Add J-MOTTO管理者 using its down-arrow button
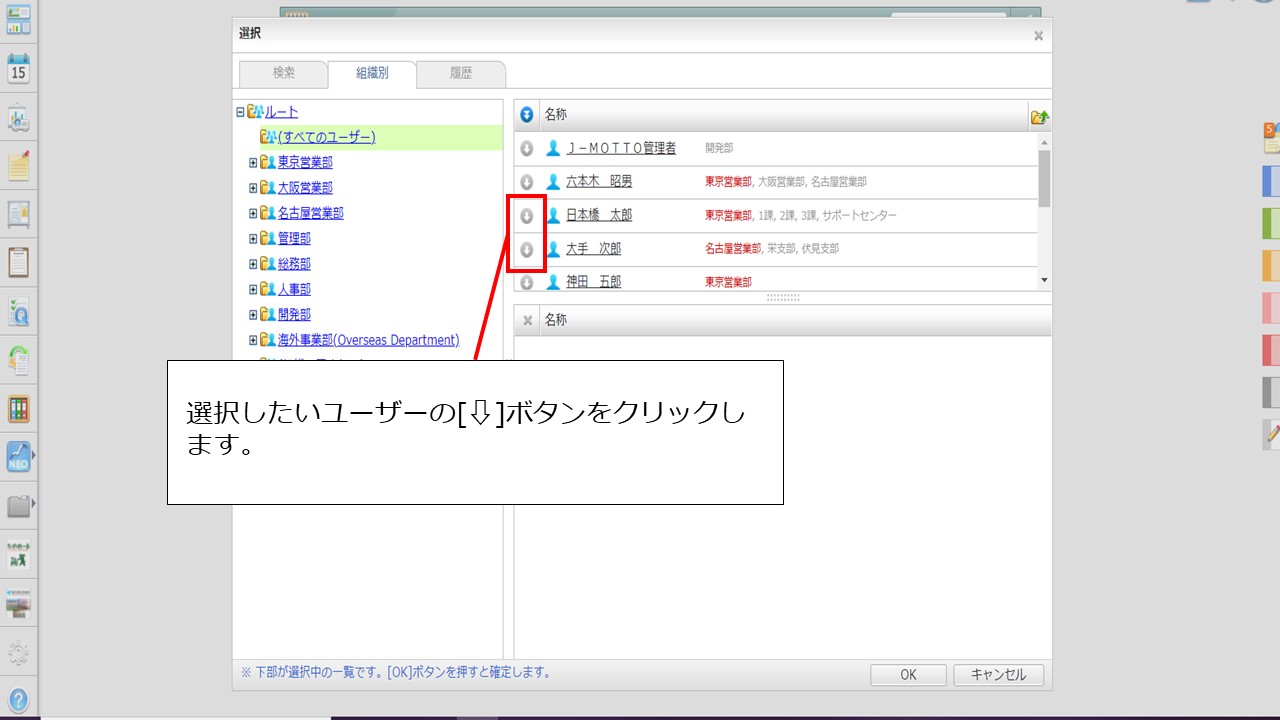Image resolution: width=1280 pixels, height=720 pixels. click(x=527, y=149)
